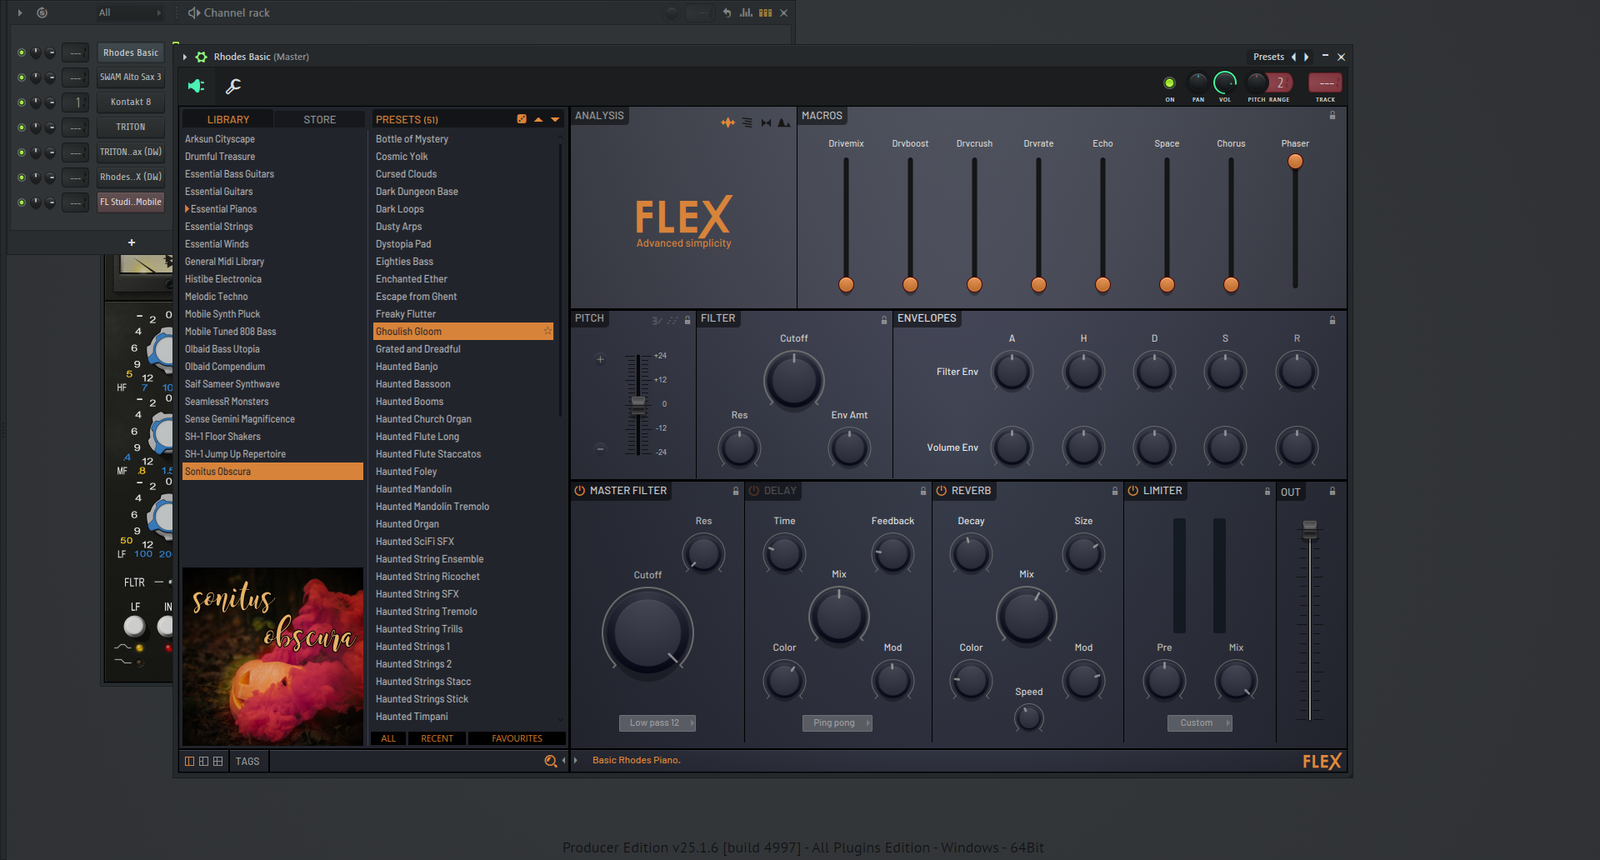Toggle the Delay effect power button
The height and width of the screenshot is (860, 1600).
coord(755,491)
